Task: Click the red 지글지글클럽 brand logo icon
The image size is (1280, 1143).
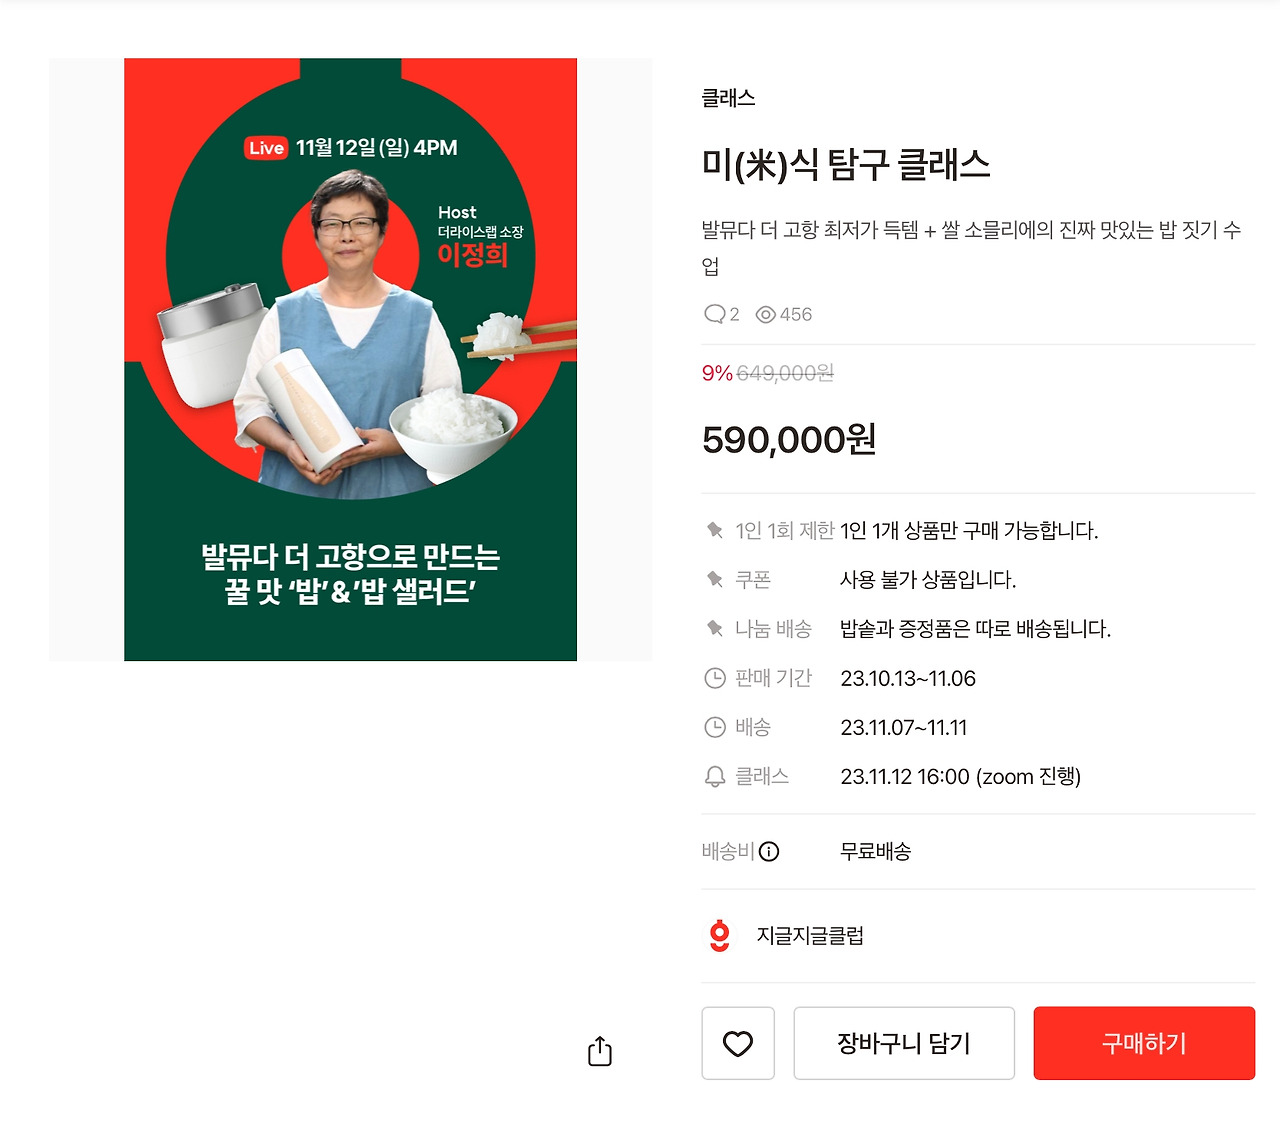Action: [x=719, y=935]
